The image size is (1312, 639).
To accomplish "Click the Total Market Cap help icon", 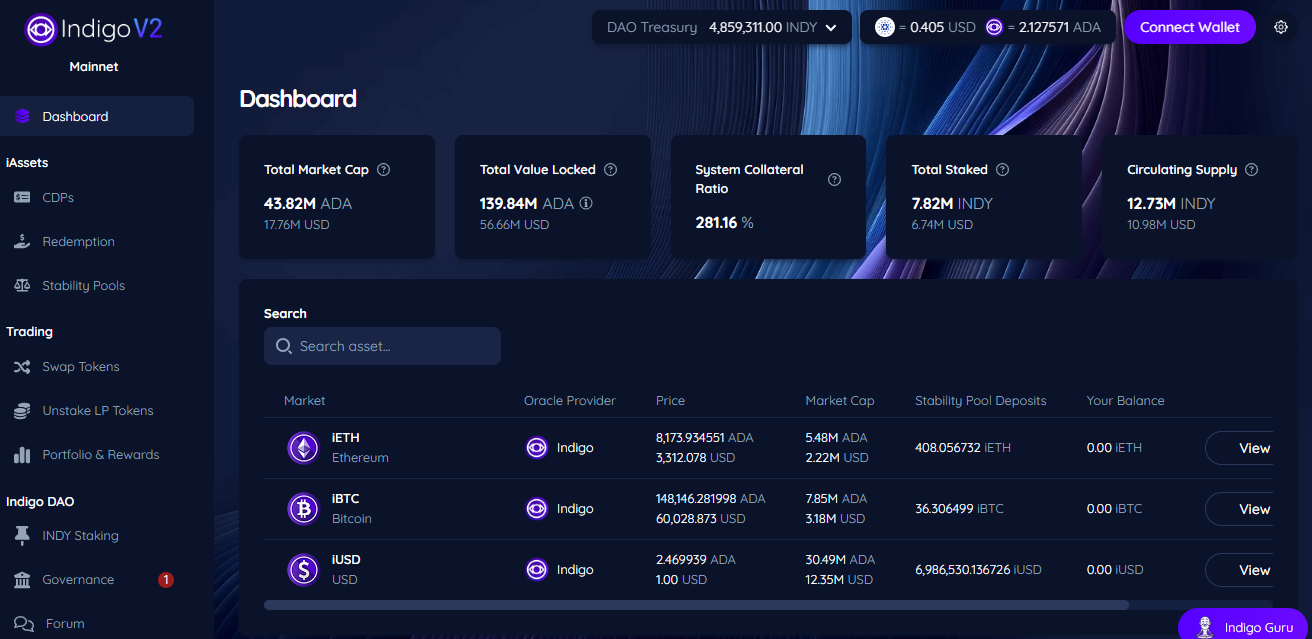I will pyautogui.click(x=383, y=170).
